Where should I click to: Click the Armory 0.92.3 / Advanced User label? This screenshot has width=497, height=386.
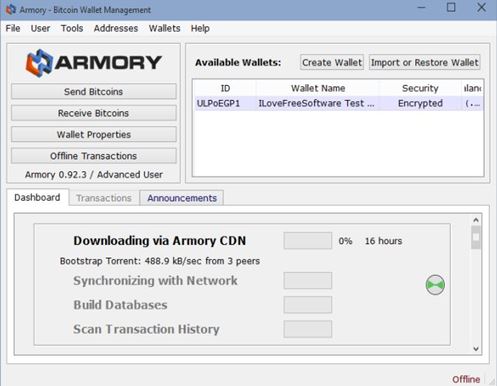94,175
